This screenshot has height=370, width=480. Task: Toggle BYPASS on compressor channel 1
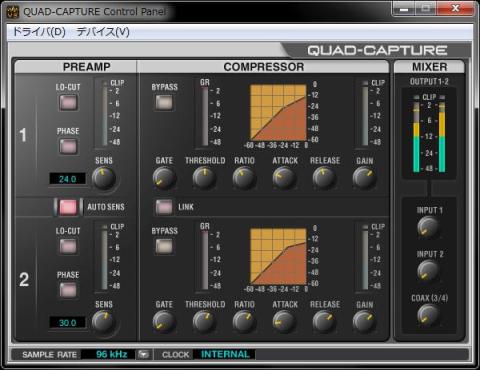point(164,102)
